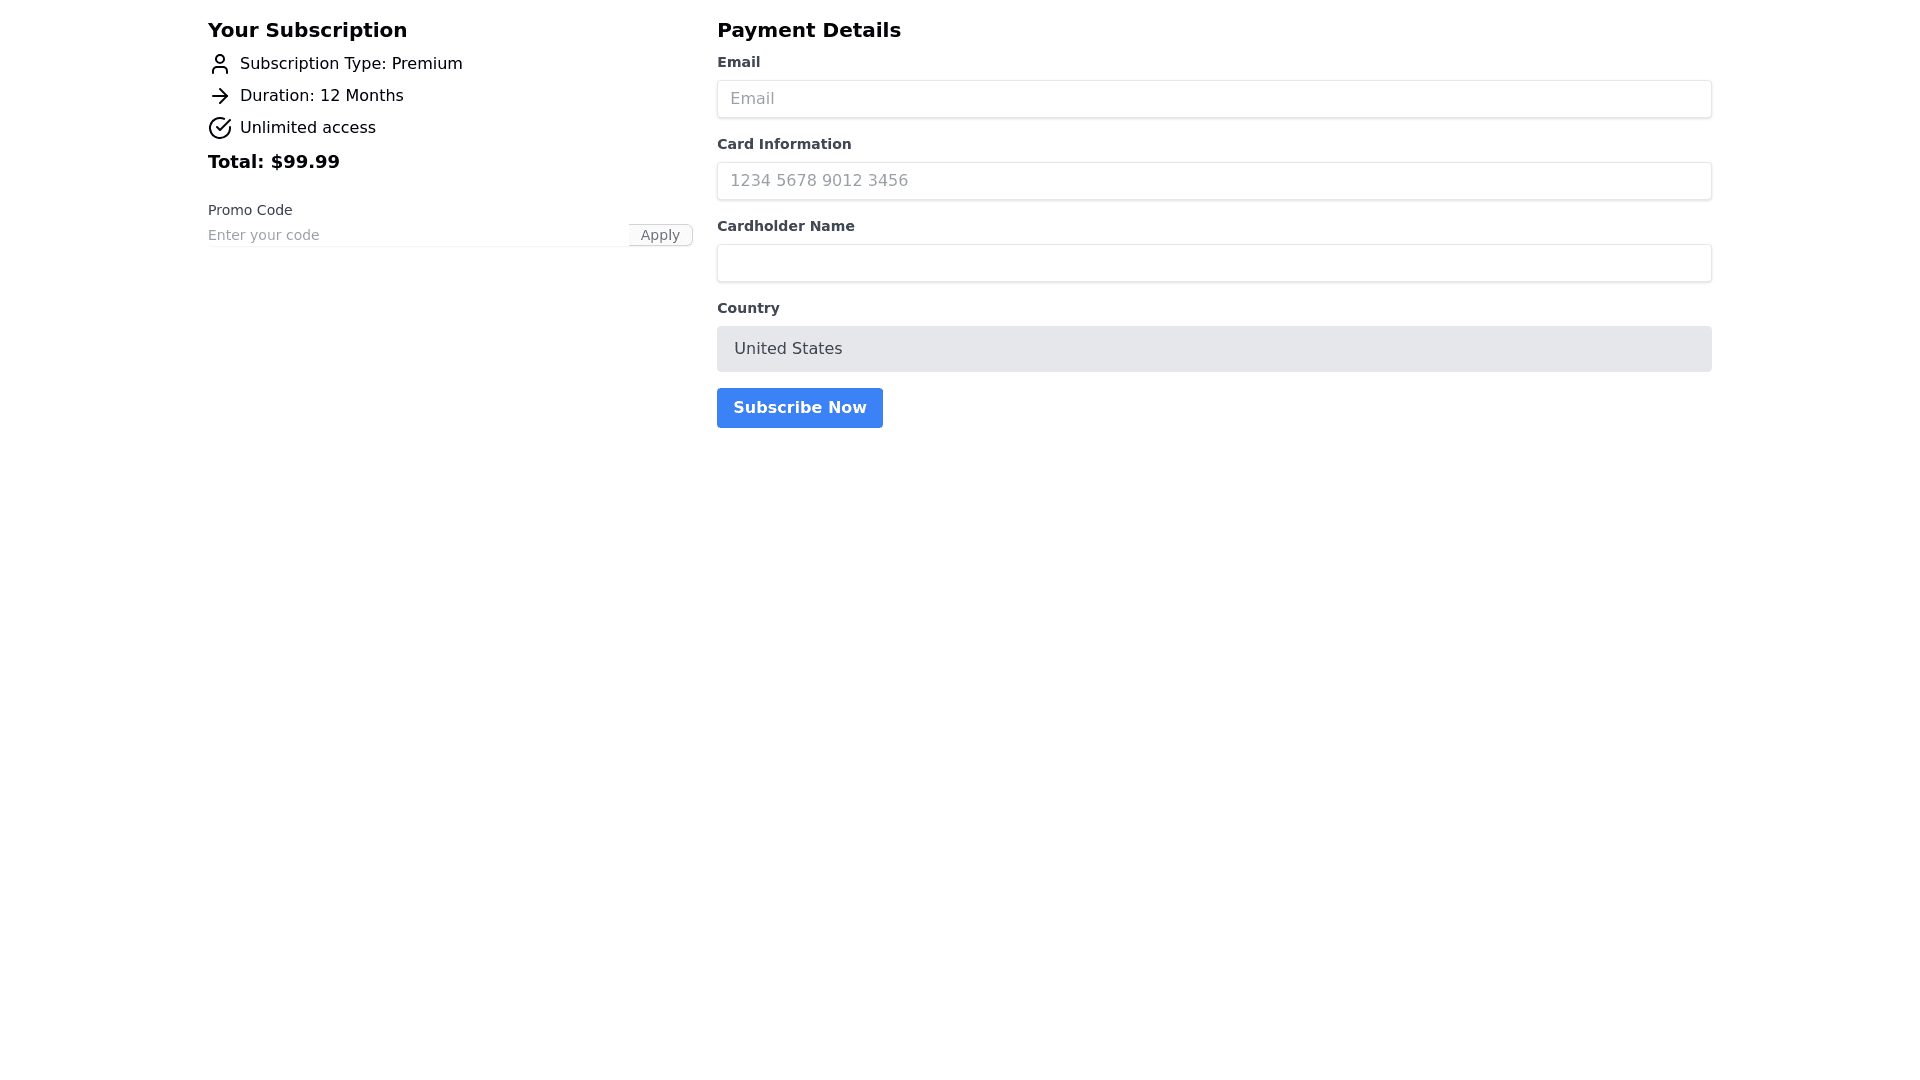Click the Promo Code entry field
This screenshot has height=1080, width=1920.
click(x=416, y=235)
